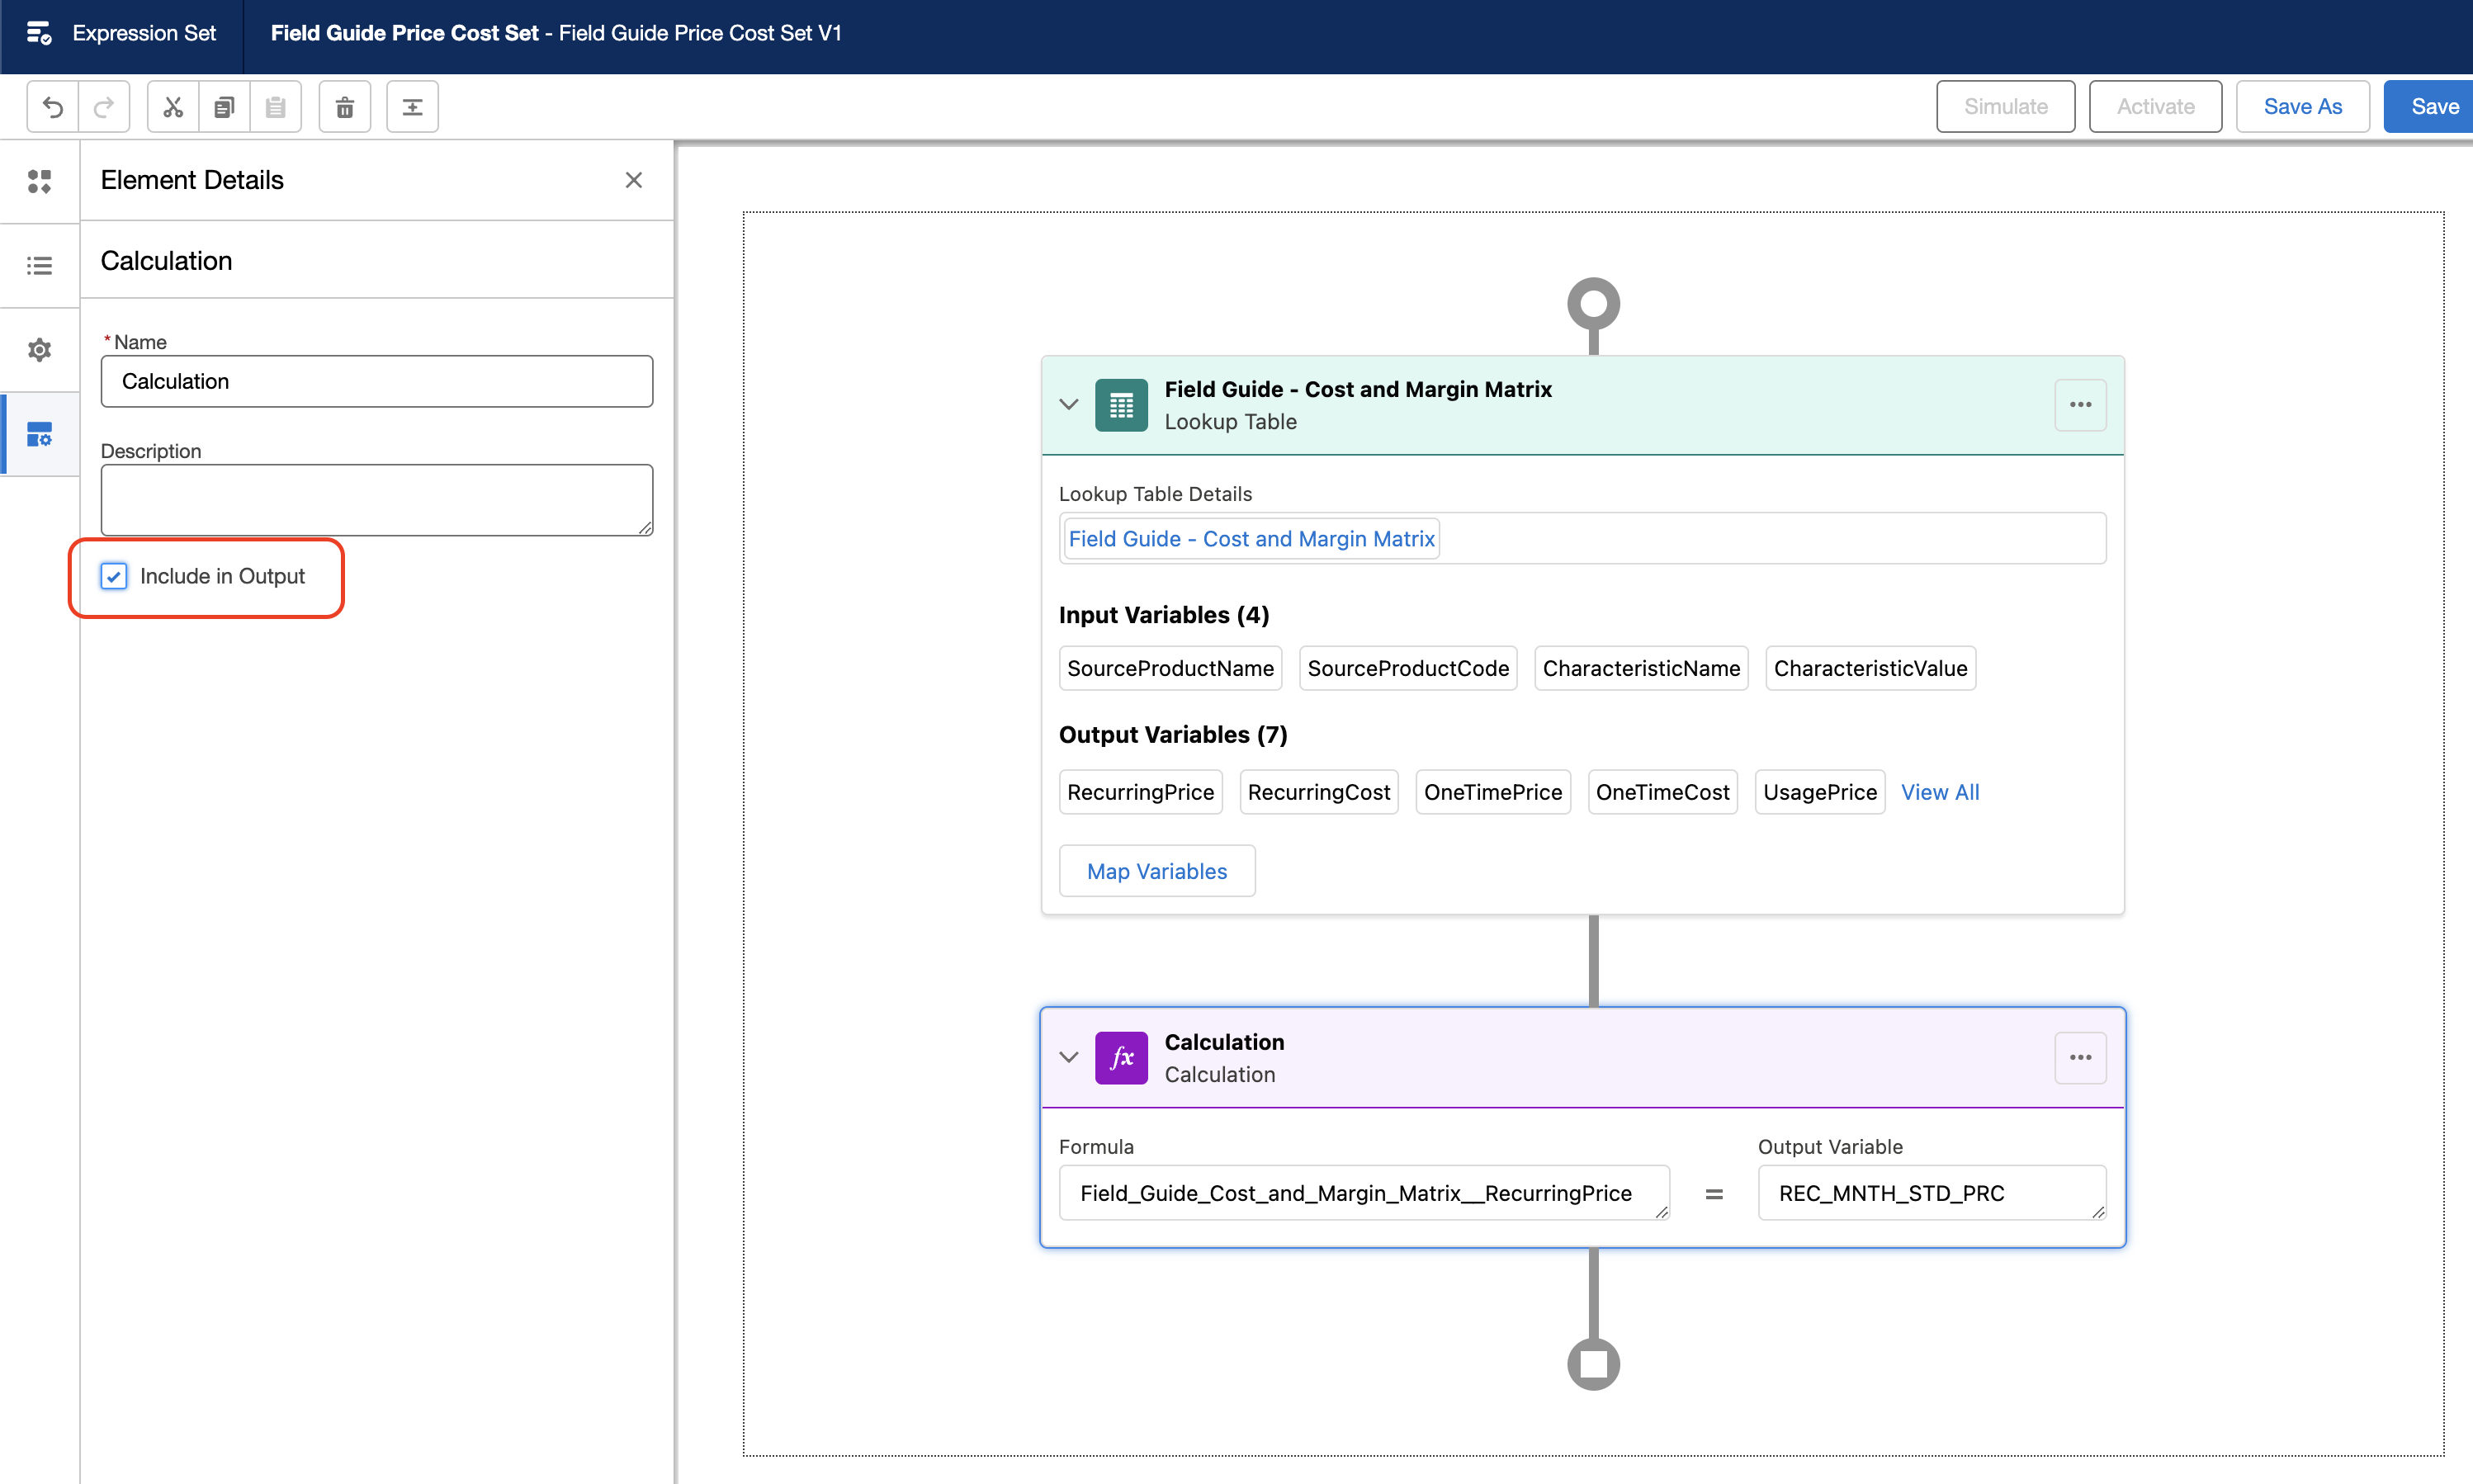Select the RecurringPrice output variable
The height and width of the screenshot is (1484, 2473).
pos(1140,792)
